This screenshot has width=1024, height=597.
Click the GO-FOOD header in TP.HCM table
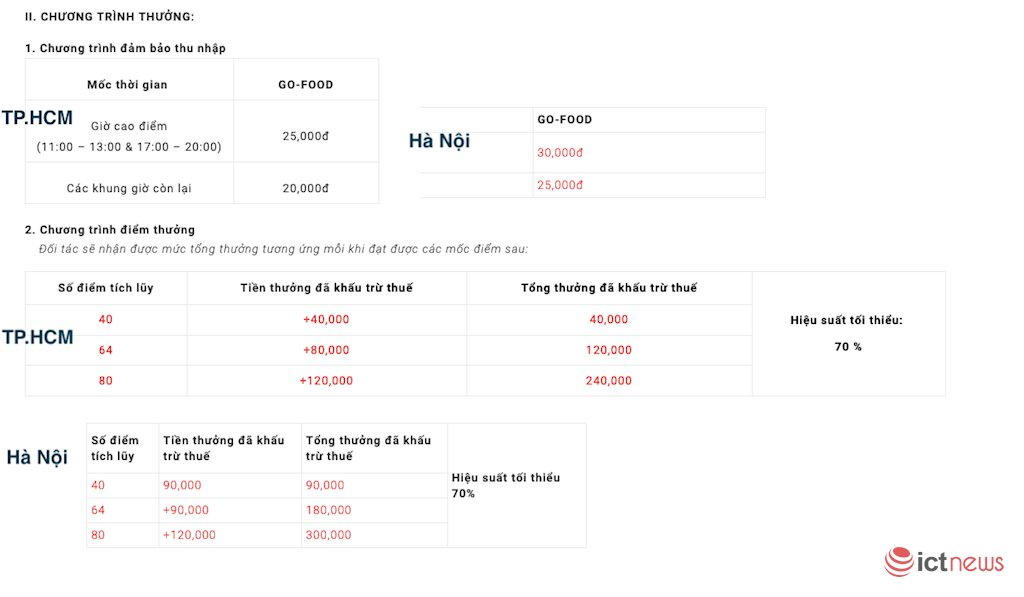tap(305, 84)
